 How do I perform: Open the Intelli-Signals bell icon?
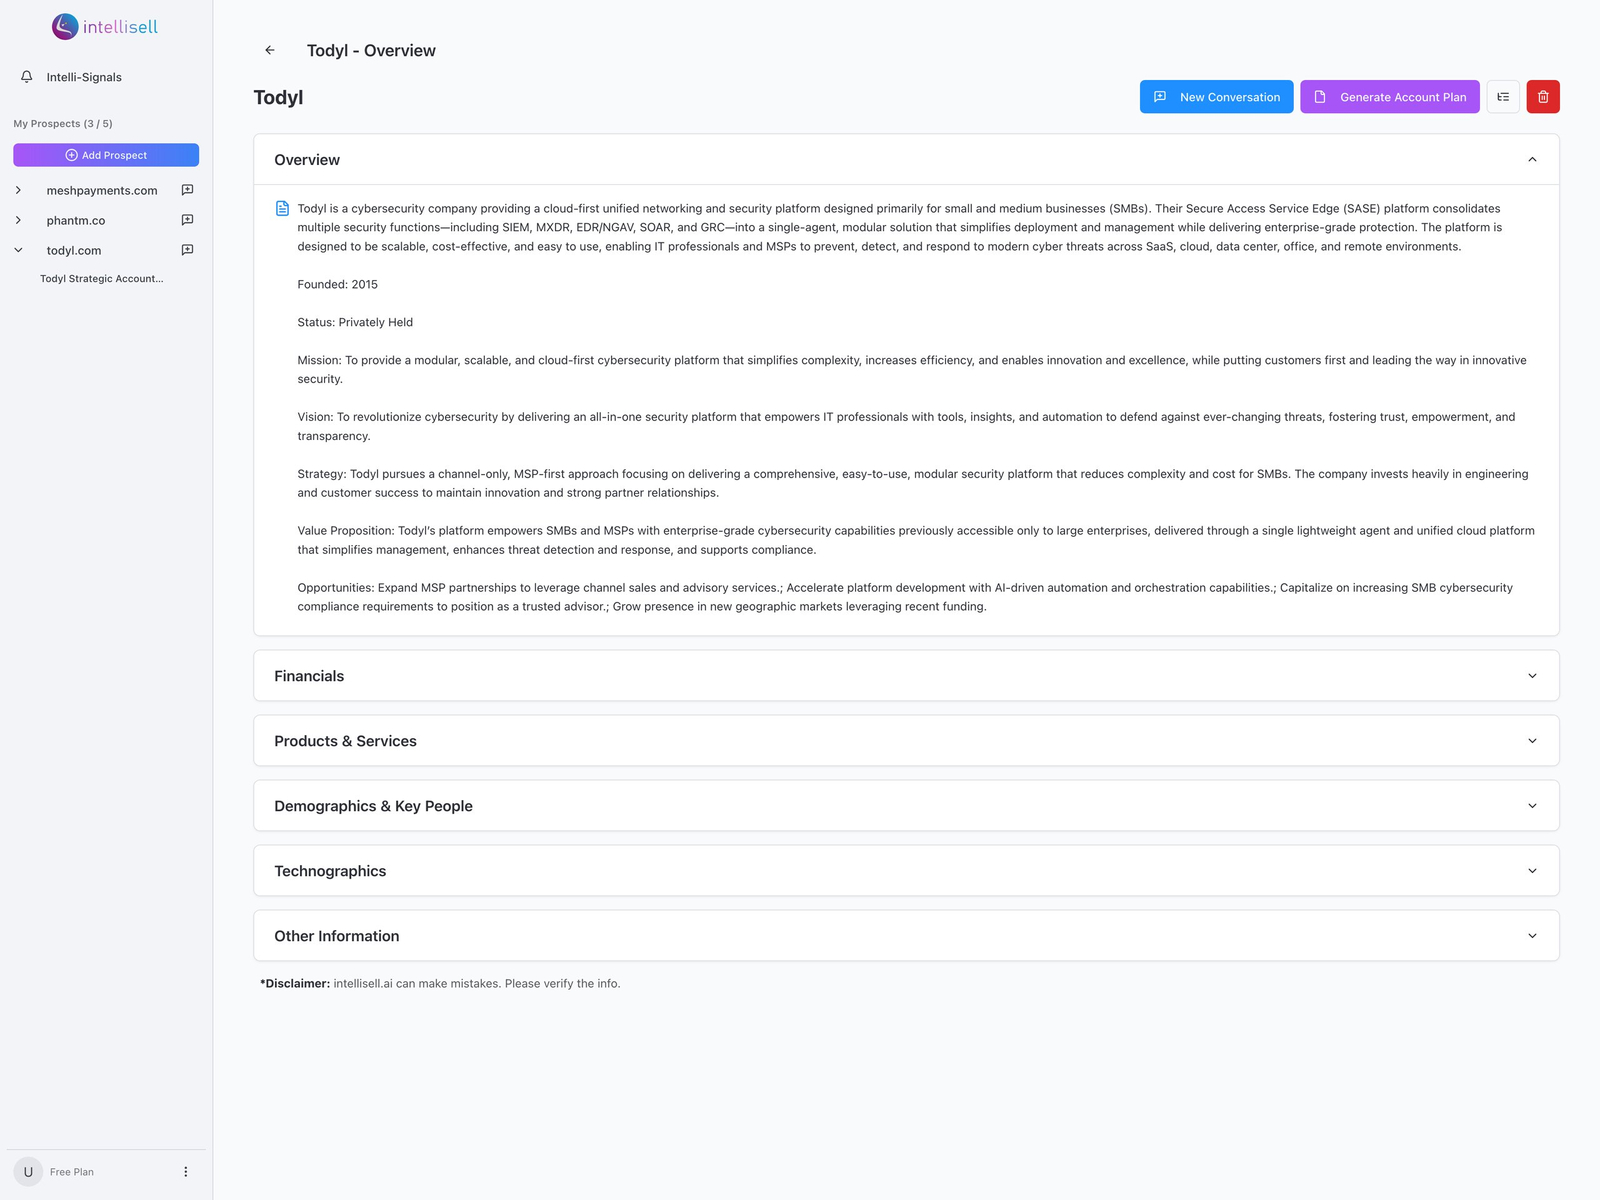pyautogui.click(x=27, y=77)
